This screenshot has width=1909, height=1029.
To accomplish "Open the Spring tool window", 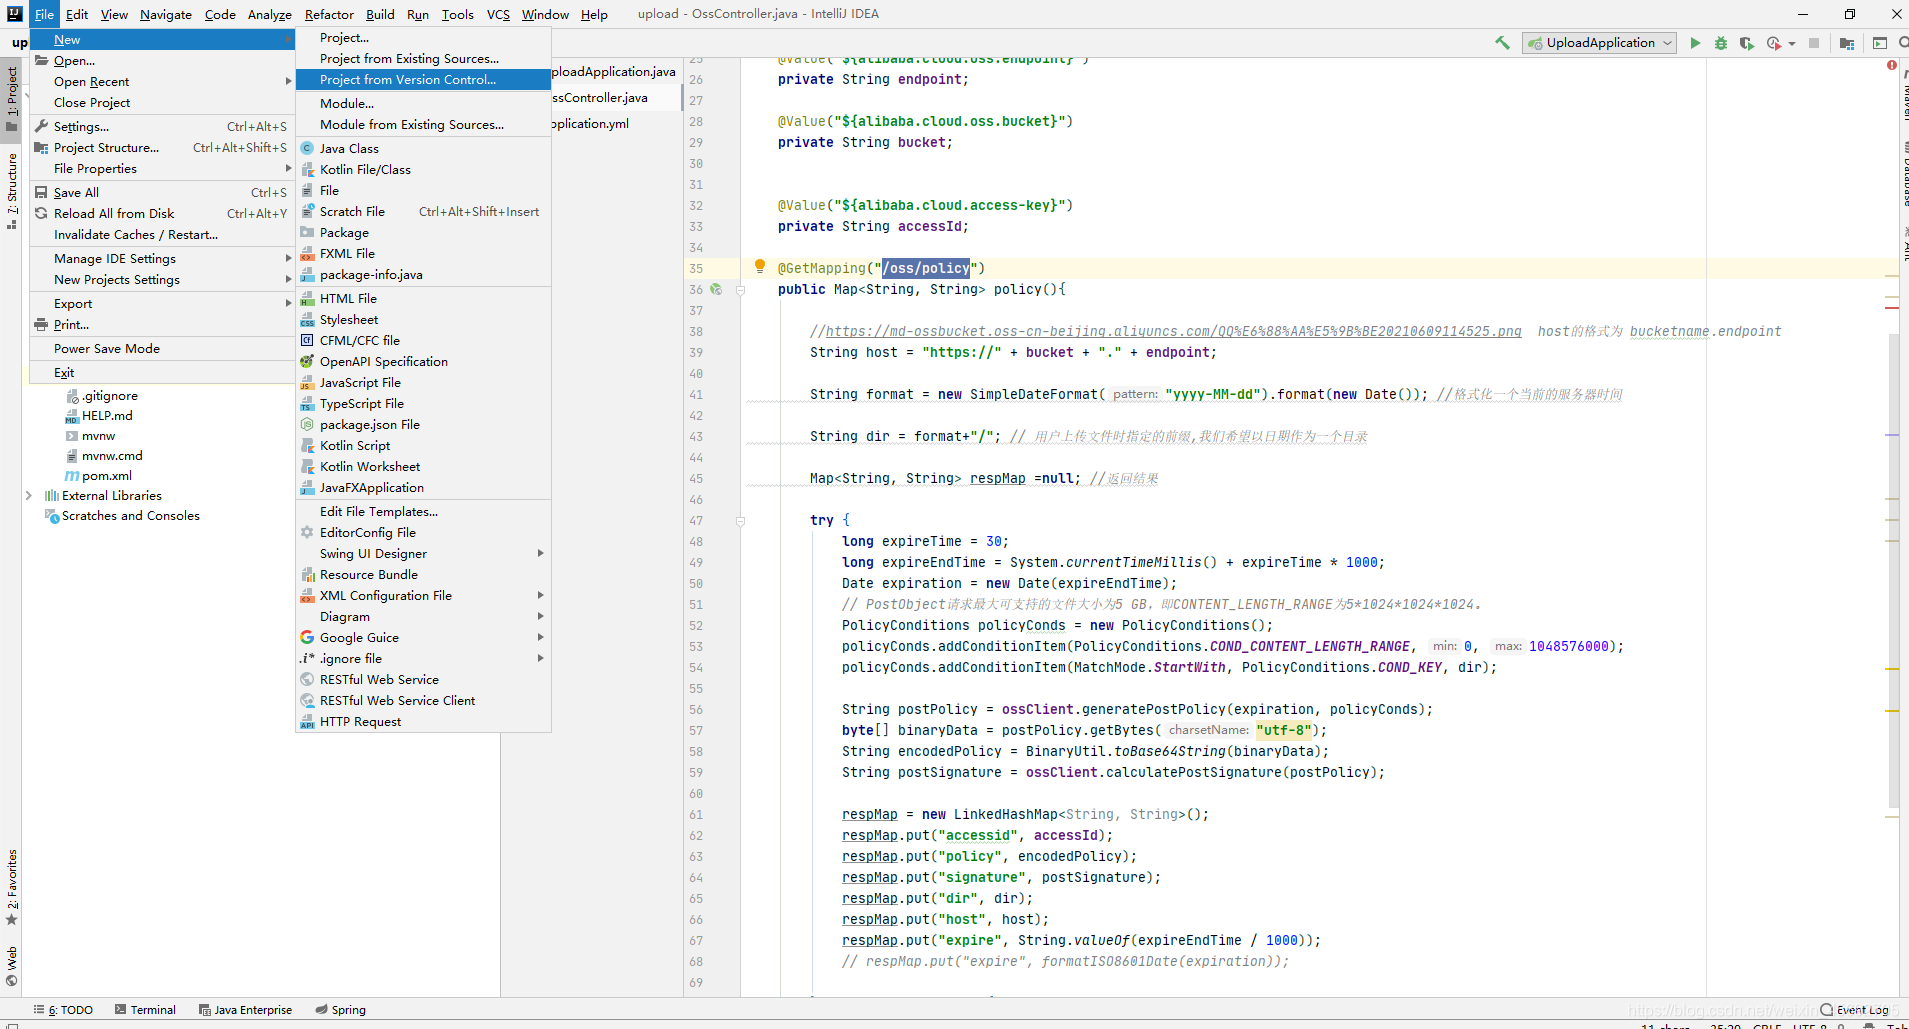I will tap(341, 1009).
